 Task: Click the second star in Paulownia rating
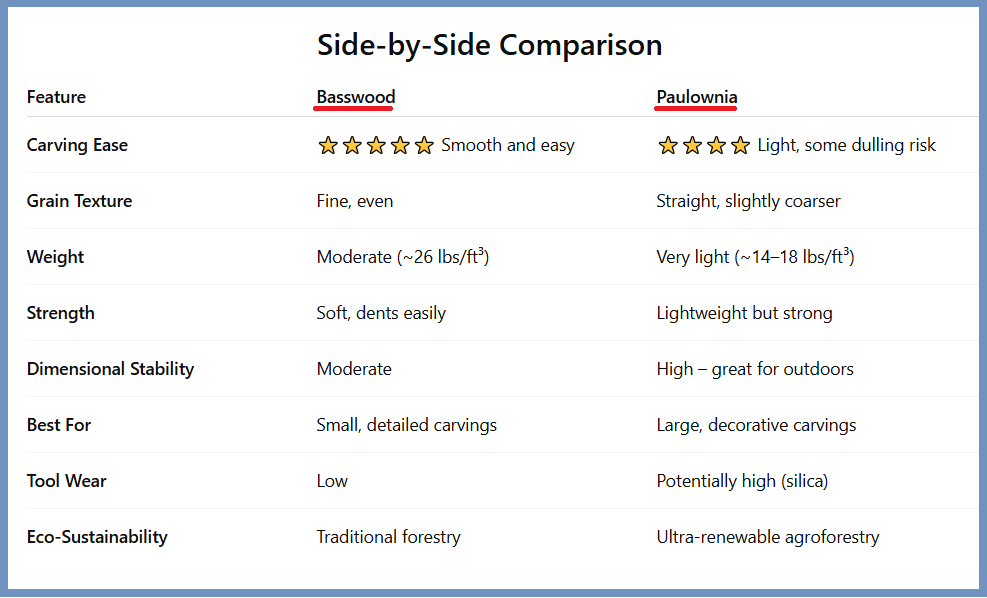pos(692,146)
